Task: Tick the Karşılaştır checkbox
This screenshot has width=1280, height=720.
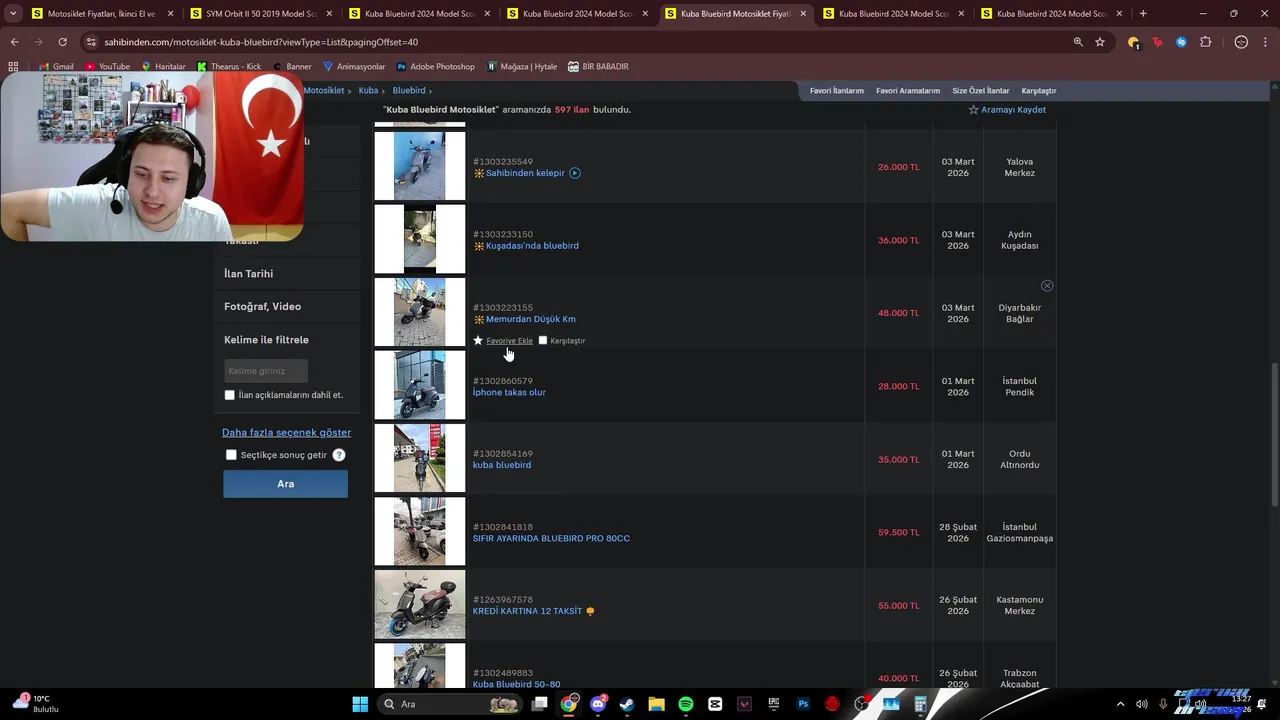Action: tap(543, 340)
